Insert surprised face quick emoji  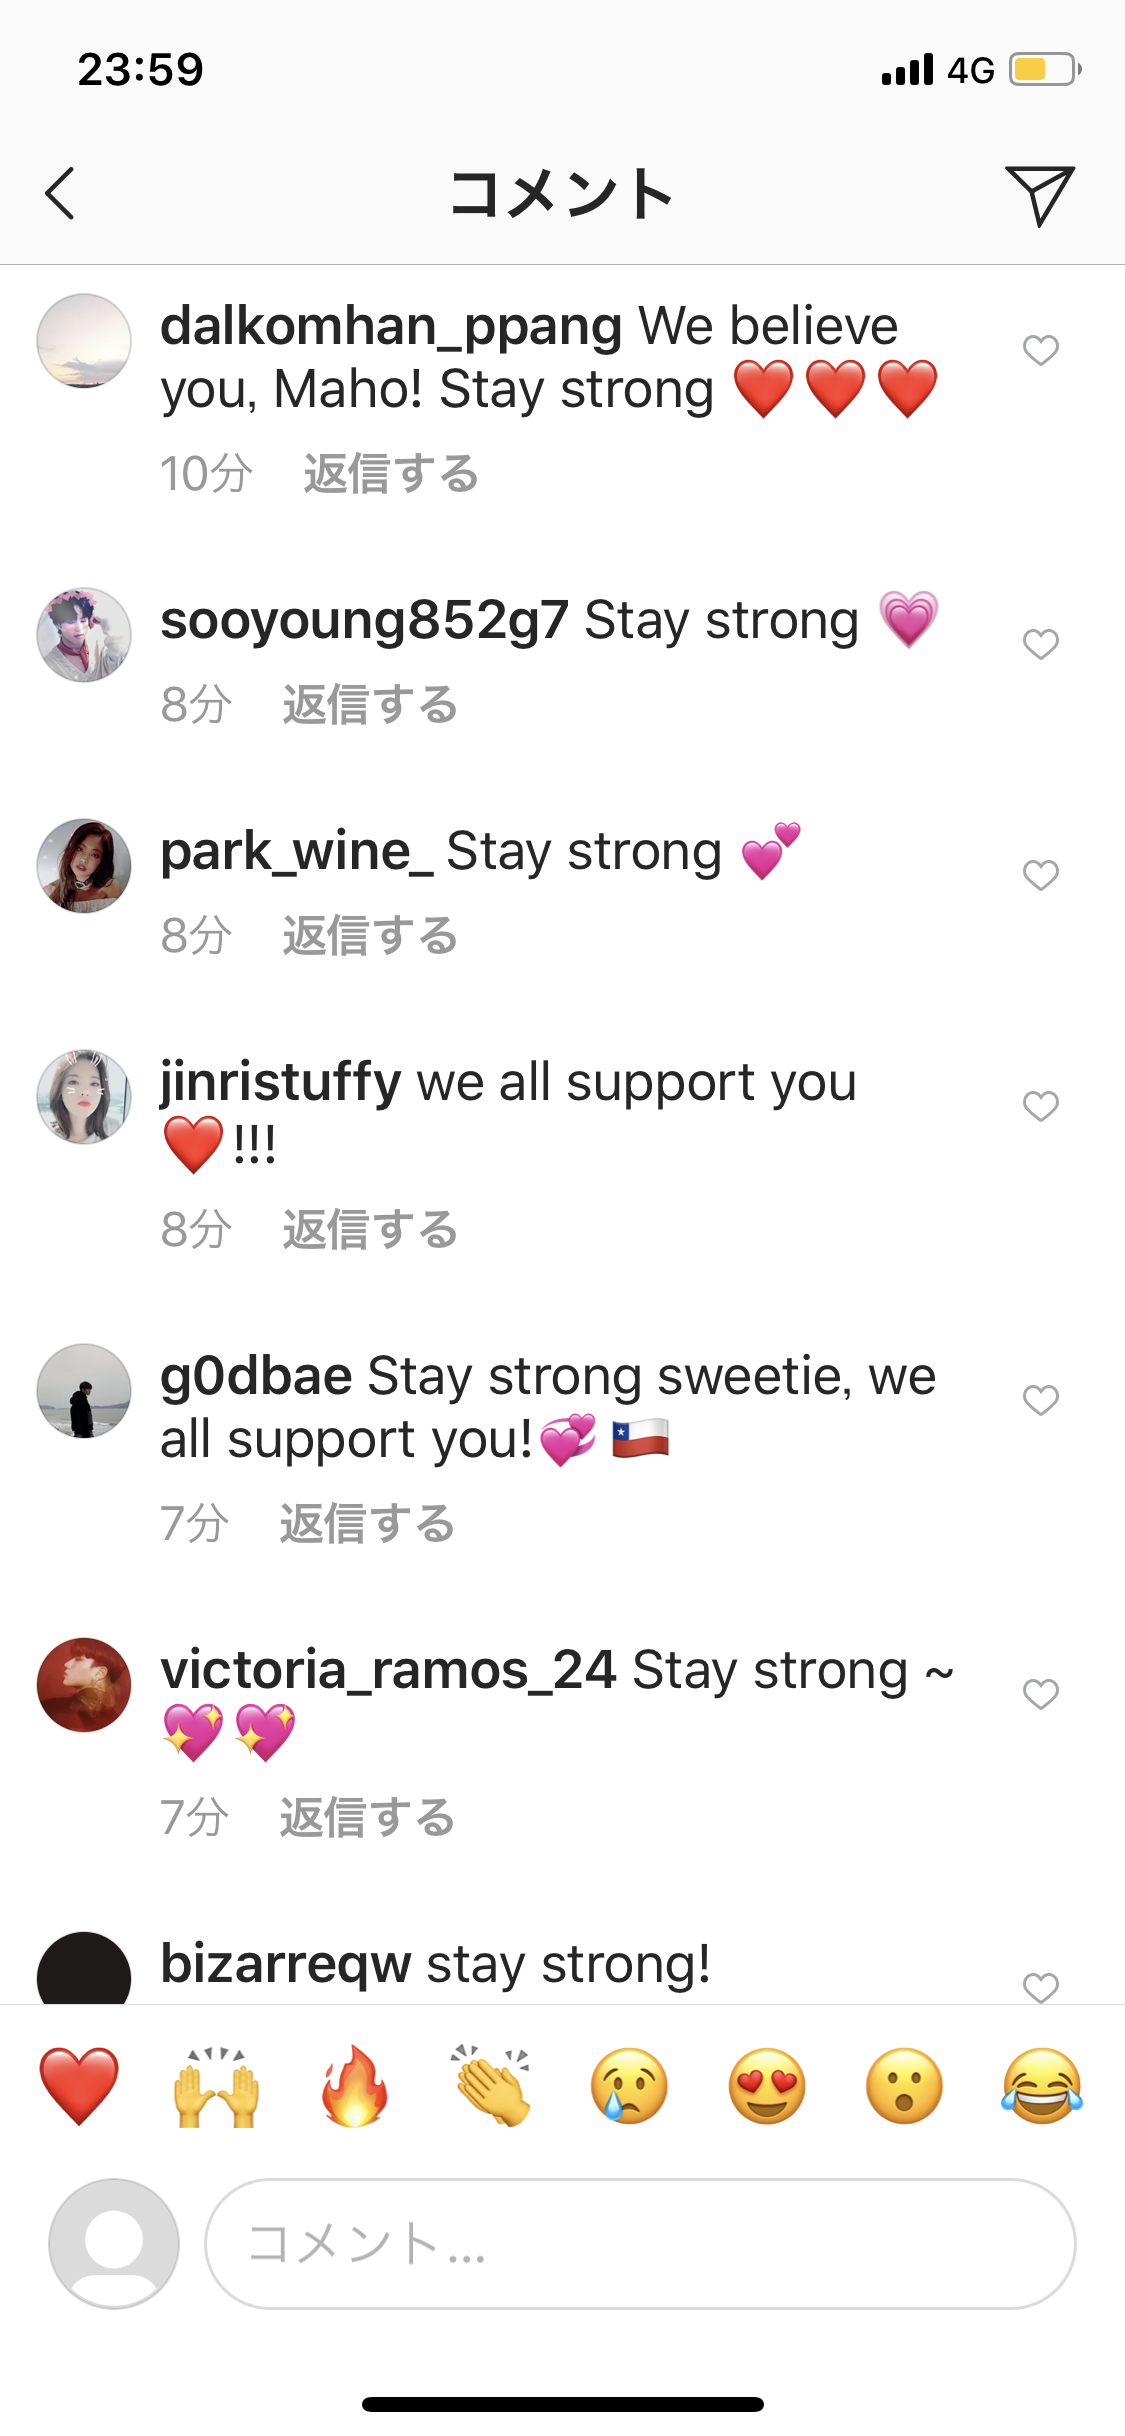[x=904, y=2085]
